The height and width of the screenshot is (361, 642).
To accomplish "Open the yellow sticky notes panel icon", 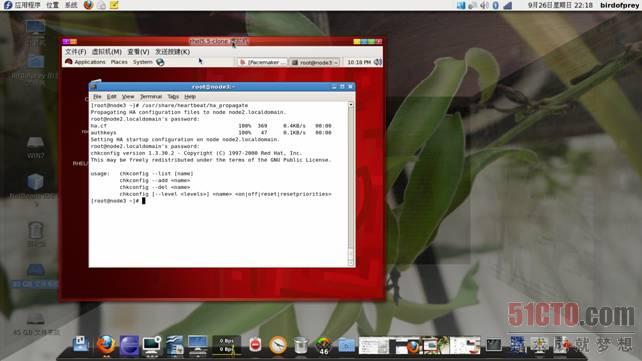I will (114, 5).
